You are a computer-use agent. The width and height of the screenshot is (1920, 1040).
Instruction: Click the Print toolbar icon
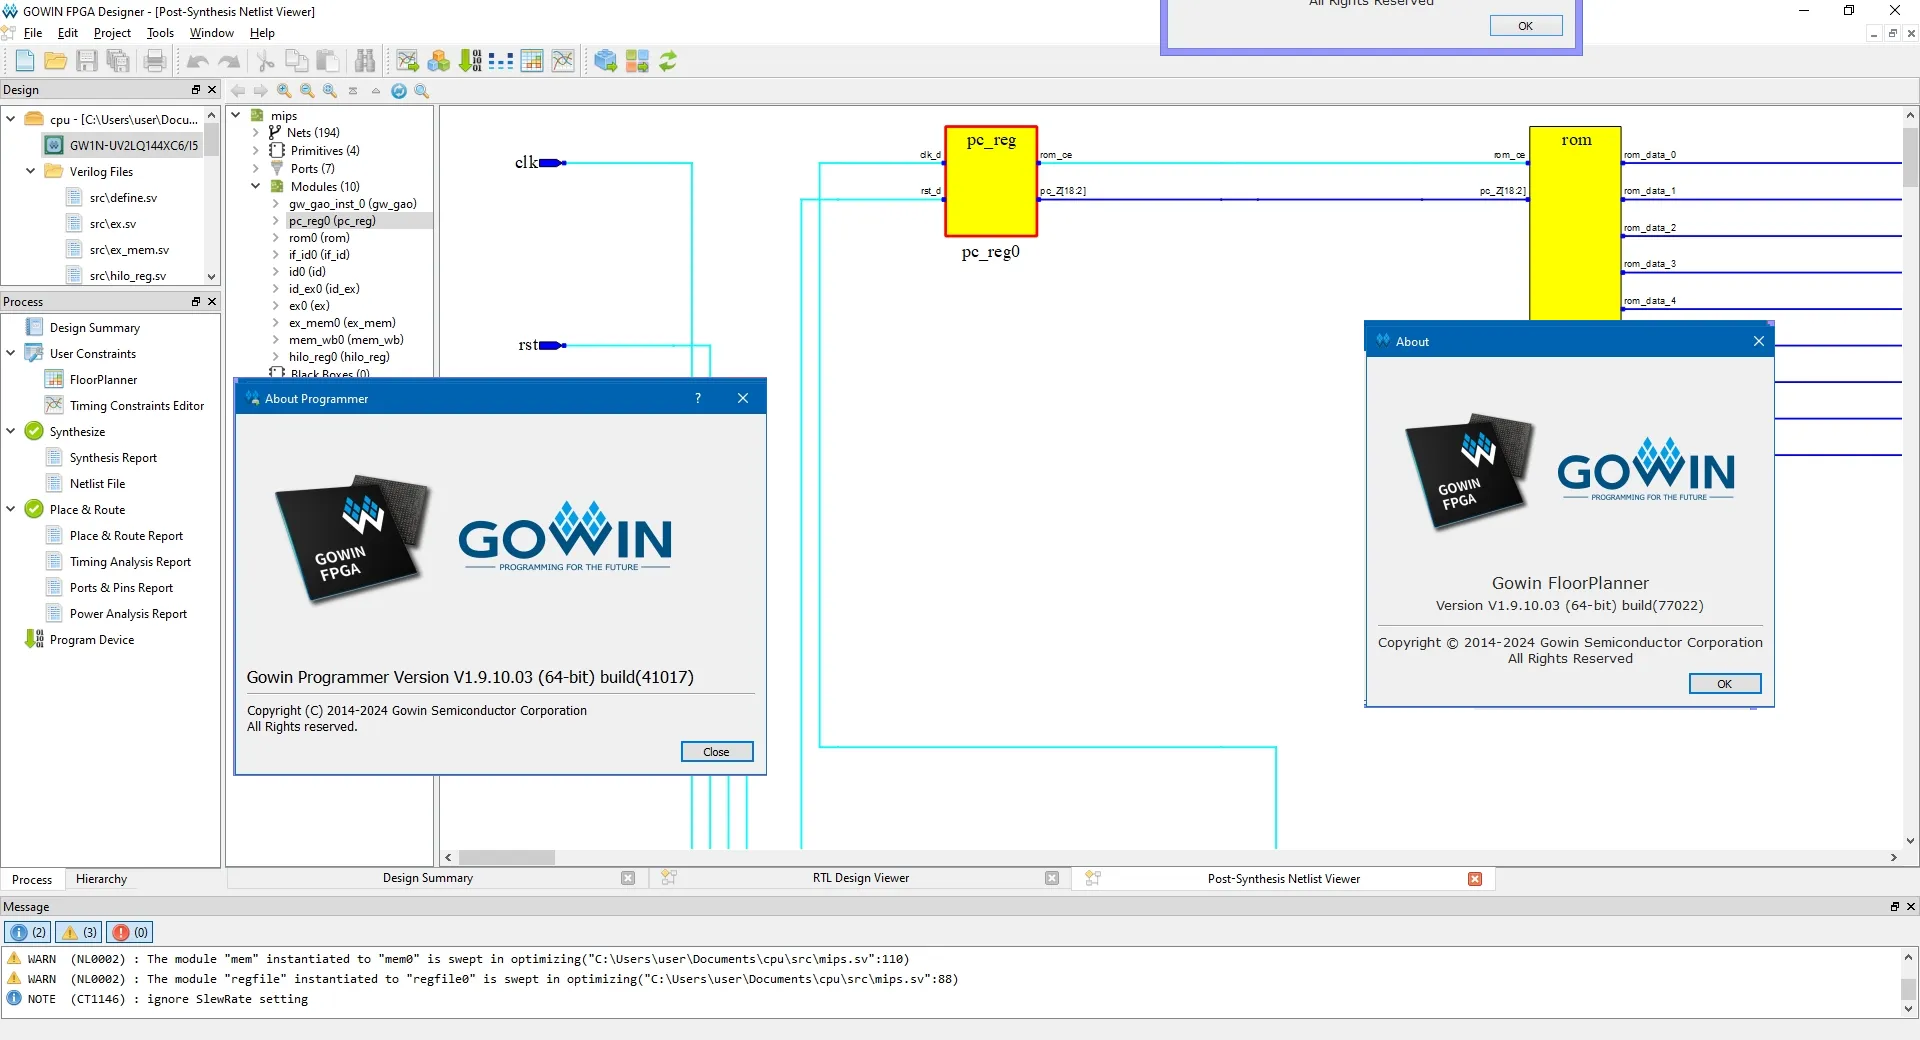coord(155,61)
